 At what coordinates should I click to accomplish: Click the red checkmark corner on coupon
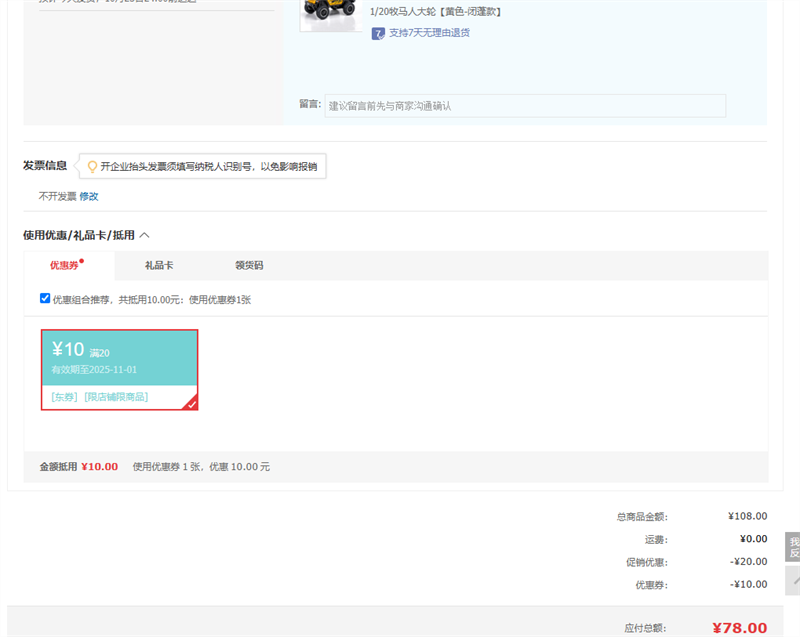tap(190, 403)
